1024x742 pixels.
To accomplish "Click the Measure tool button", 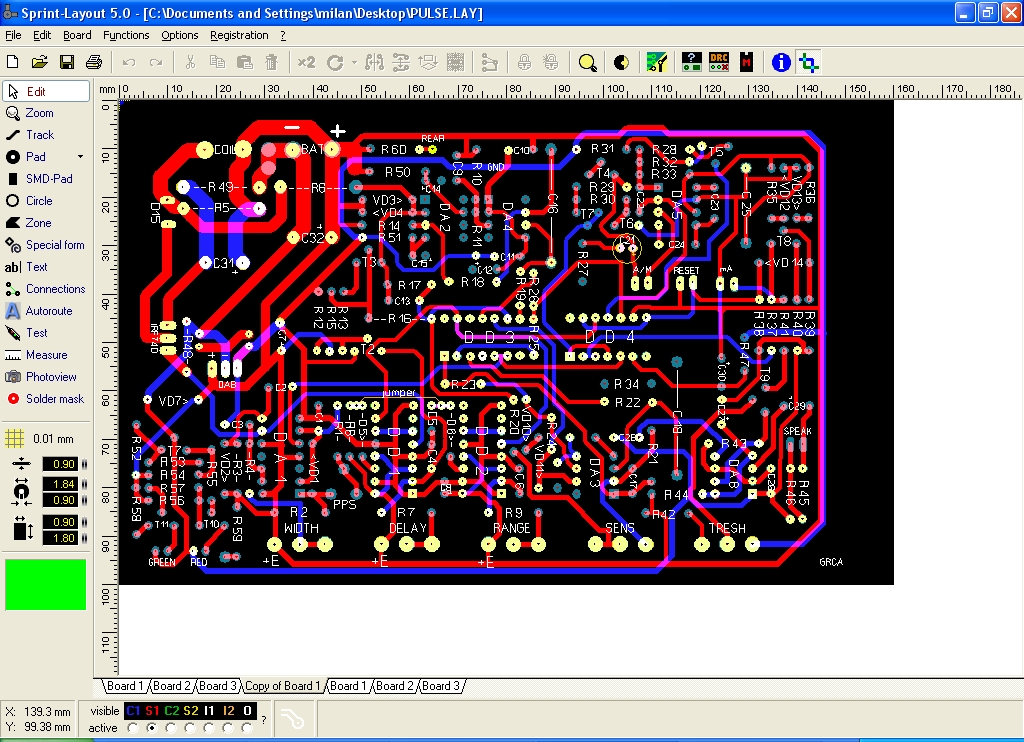I will click(x=46, y=355).
